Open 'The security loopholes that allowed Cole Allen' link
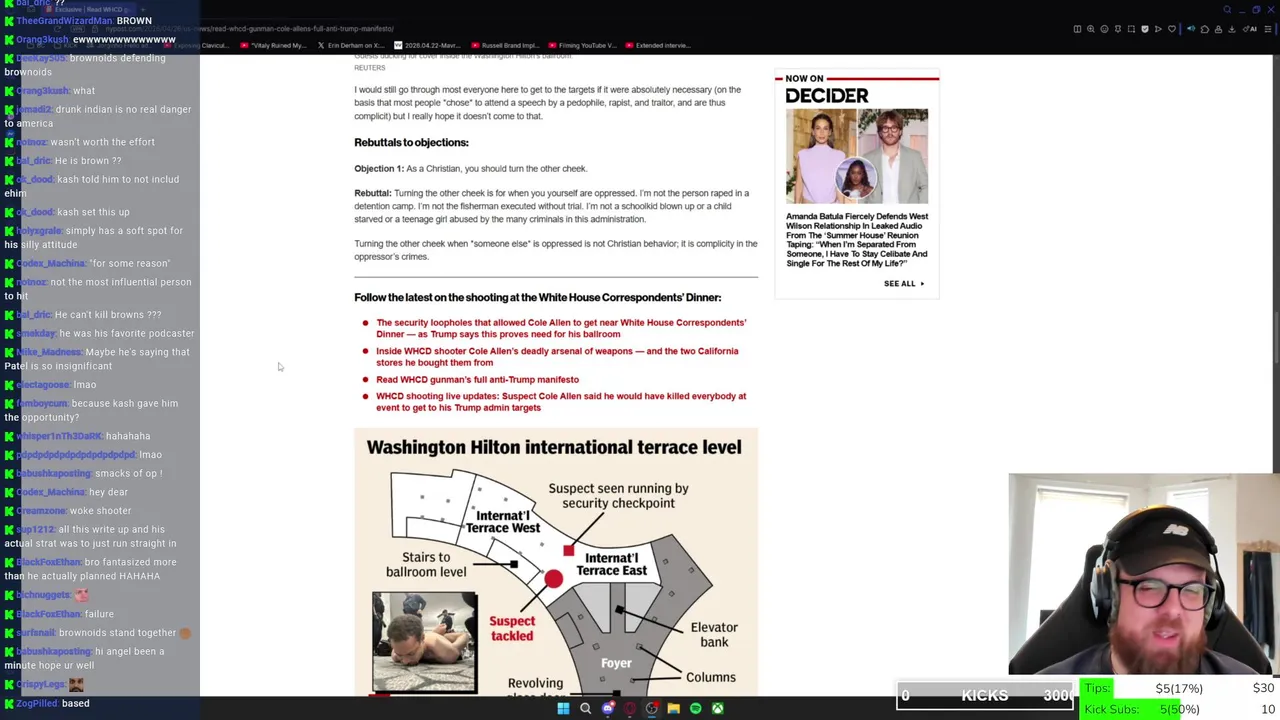This screenshot has height=720, width=1280. point(561,328)
